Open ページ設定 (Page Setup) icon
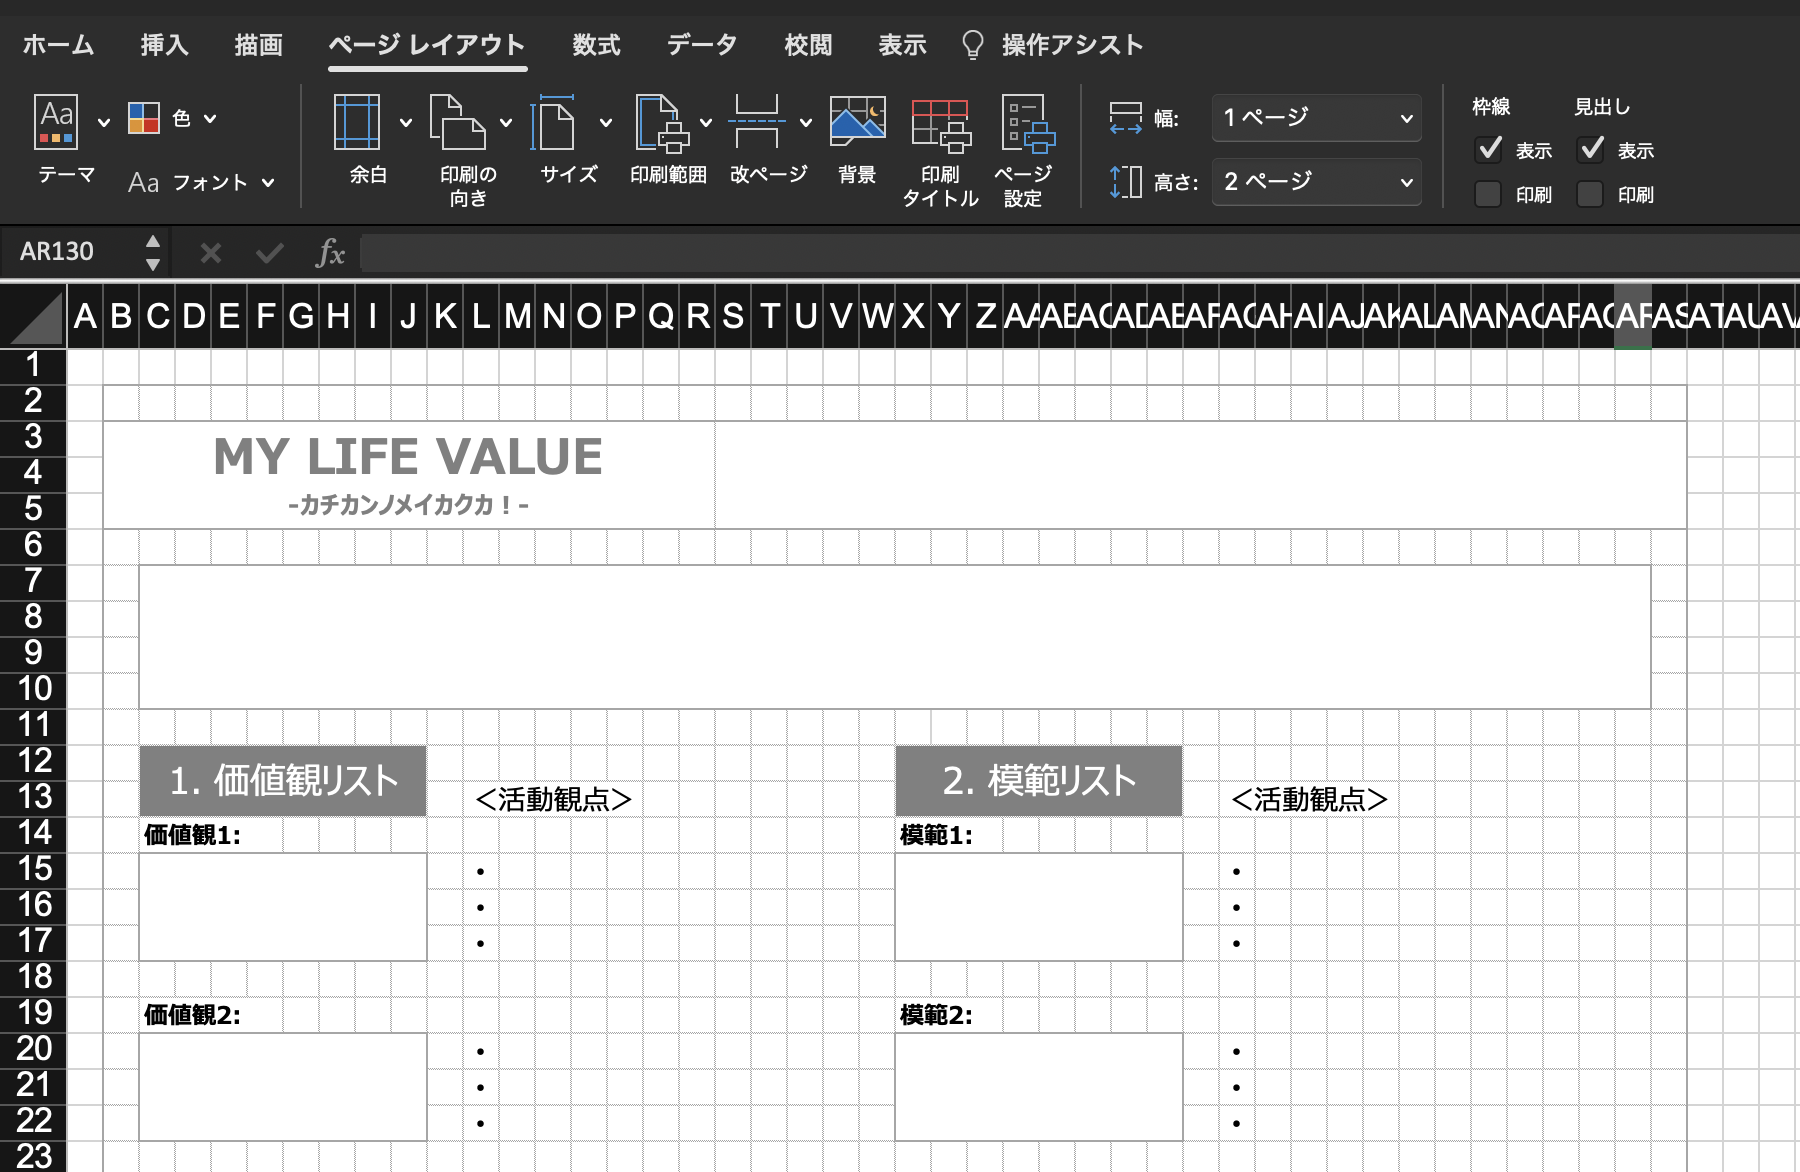Screen dimensions: 1800x1172 (x=1026, y=124)
